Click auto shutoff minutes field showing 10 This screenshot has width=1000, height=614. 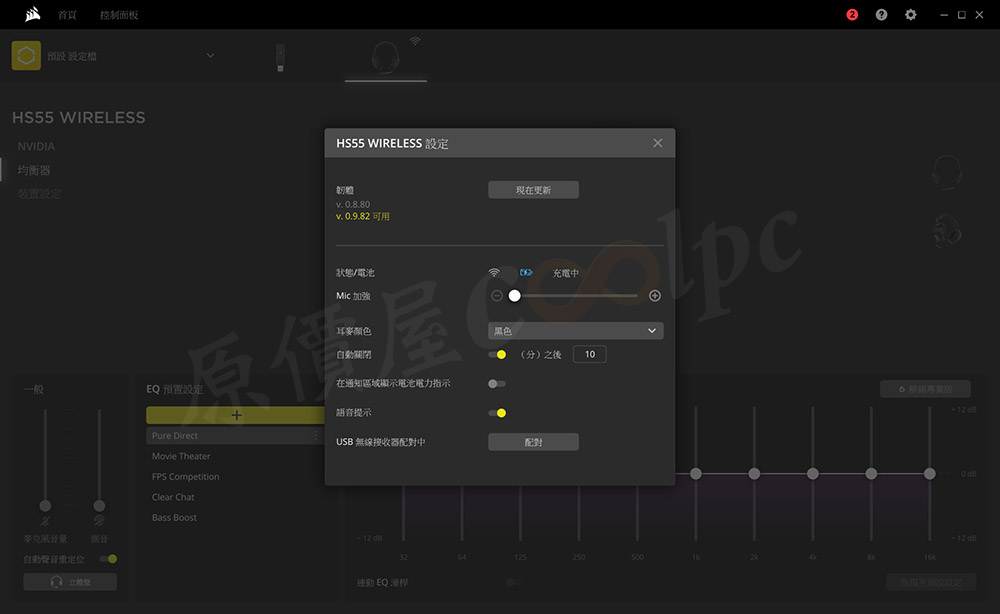pos(590,355)
